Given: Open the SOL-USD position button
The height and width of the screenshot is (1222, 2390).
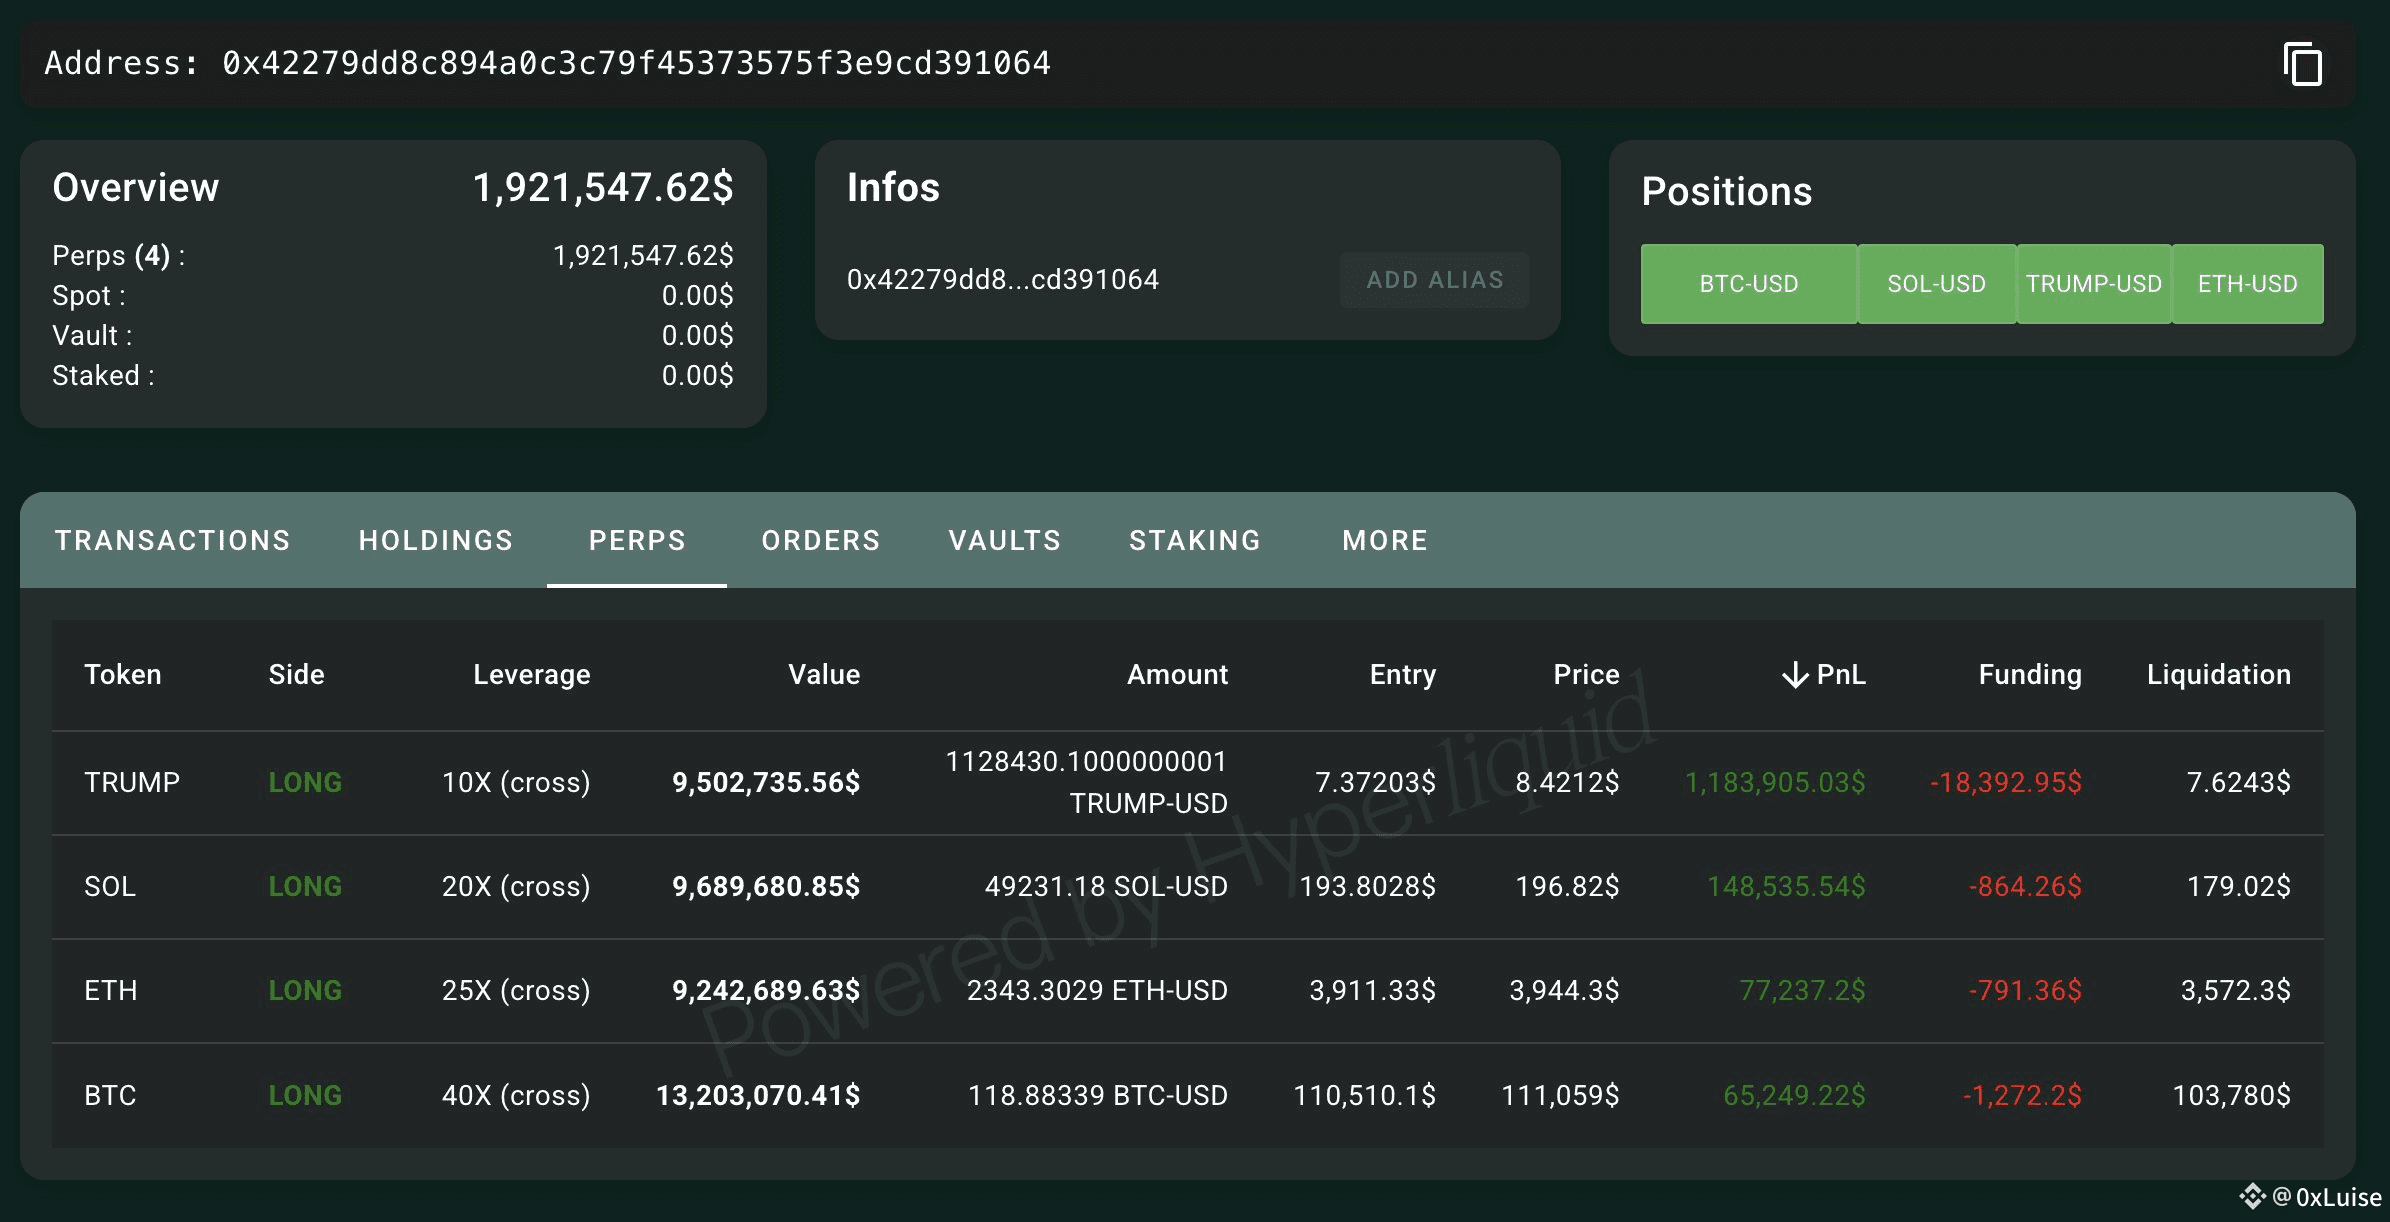Looking at the screenshot, I should click(x=1936, y=284).
